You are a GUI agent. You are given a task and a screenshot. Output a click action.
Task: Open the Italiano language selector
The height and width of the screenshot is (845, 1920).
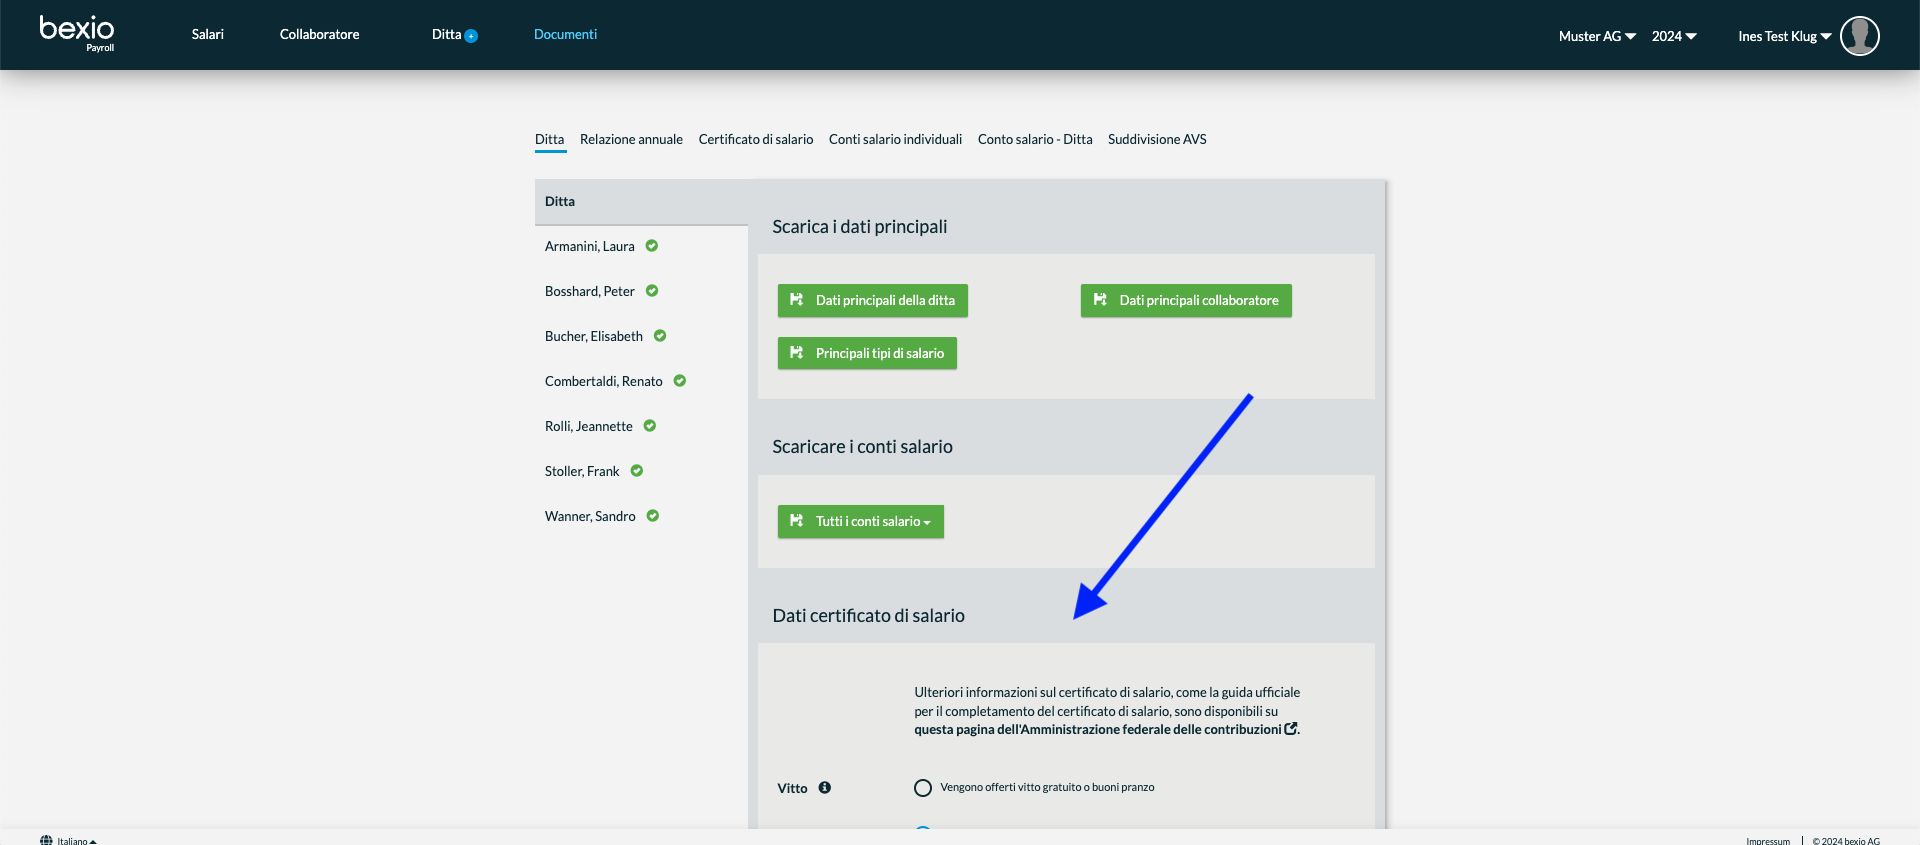76,841
